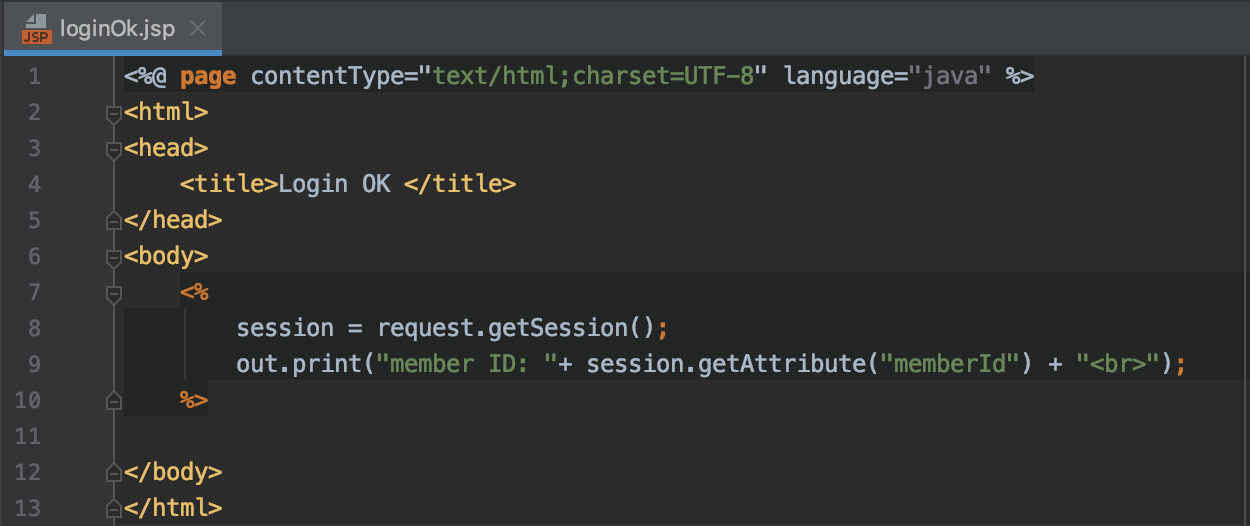This screenshot has height=526, width=1250.
Task: Click the getSession method call
Action: point(570,328)
